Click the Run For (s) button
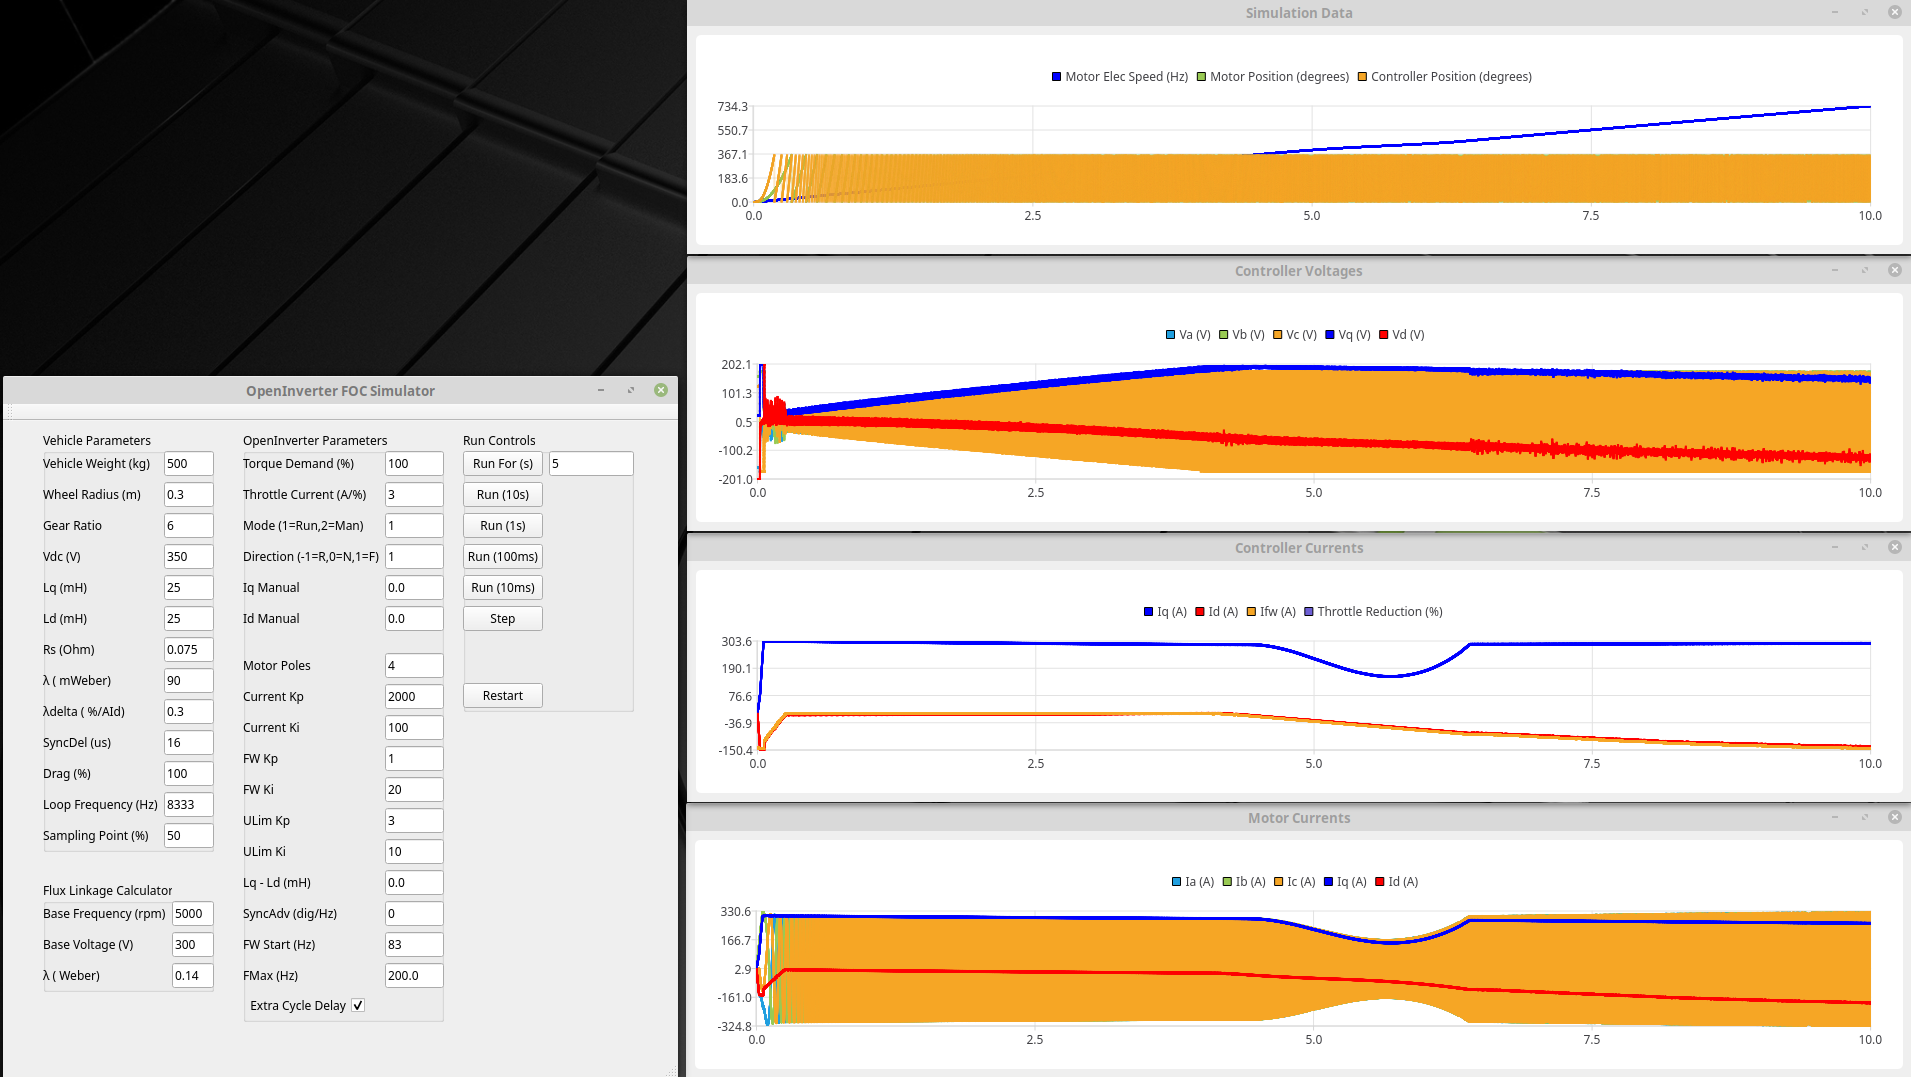 coord(502,464)
